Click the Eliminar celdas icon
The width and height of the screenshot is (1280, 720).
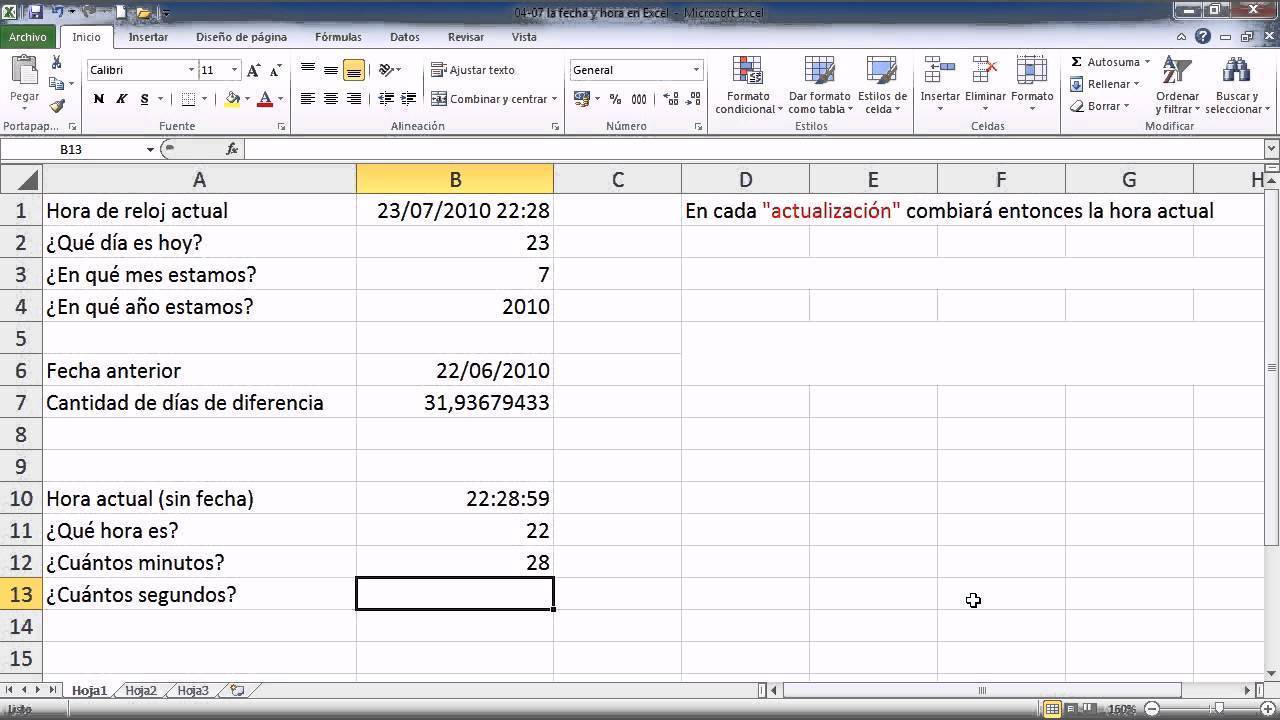point(985,70)
